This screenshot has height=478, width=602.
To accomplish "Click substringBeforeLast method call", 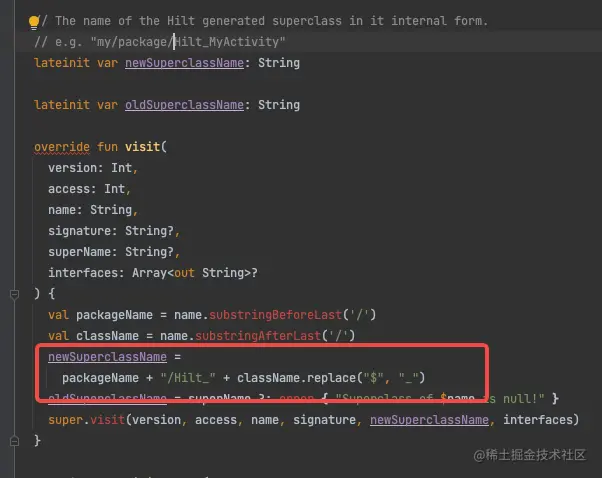I will click(x=275, y=315).
